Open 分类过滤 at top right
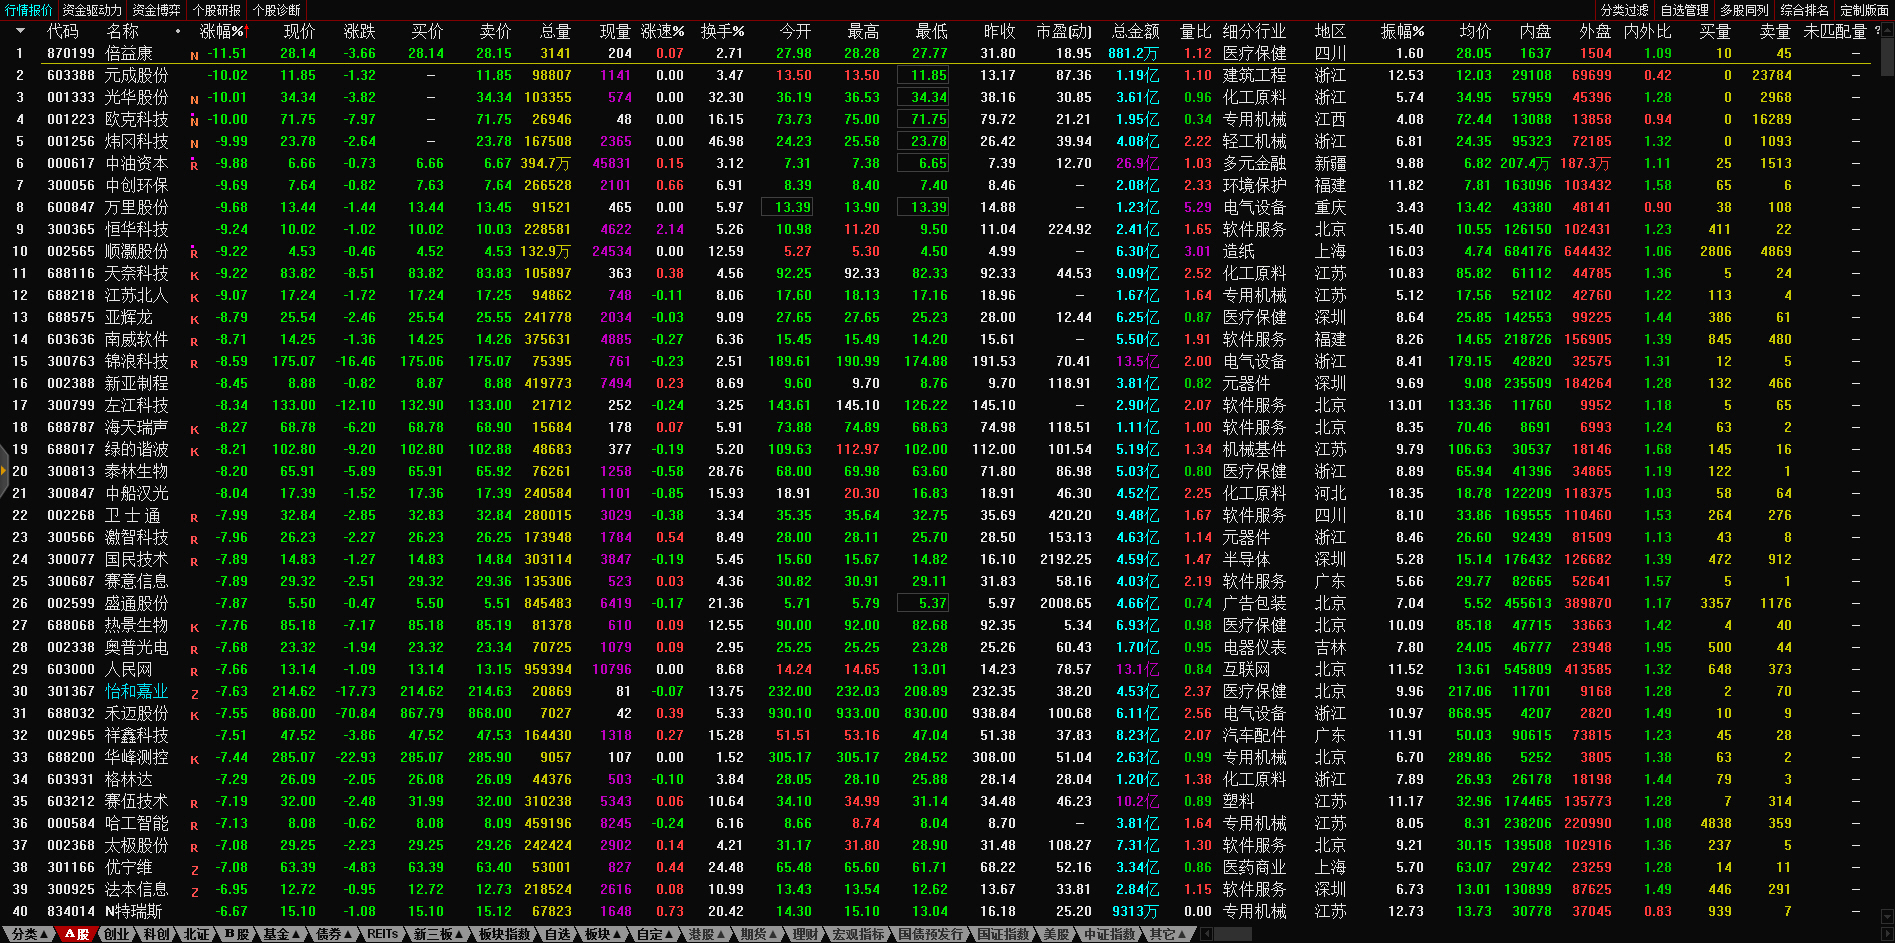The width and height of the screenshot is (1895, 943). click(x=1624, y=10)
